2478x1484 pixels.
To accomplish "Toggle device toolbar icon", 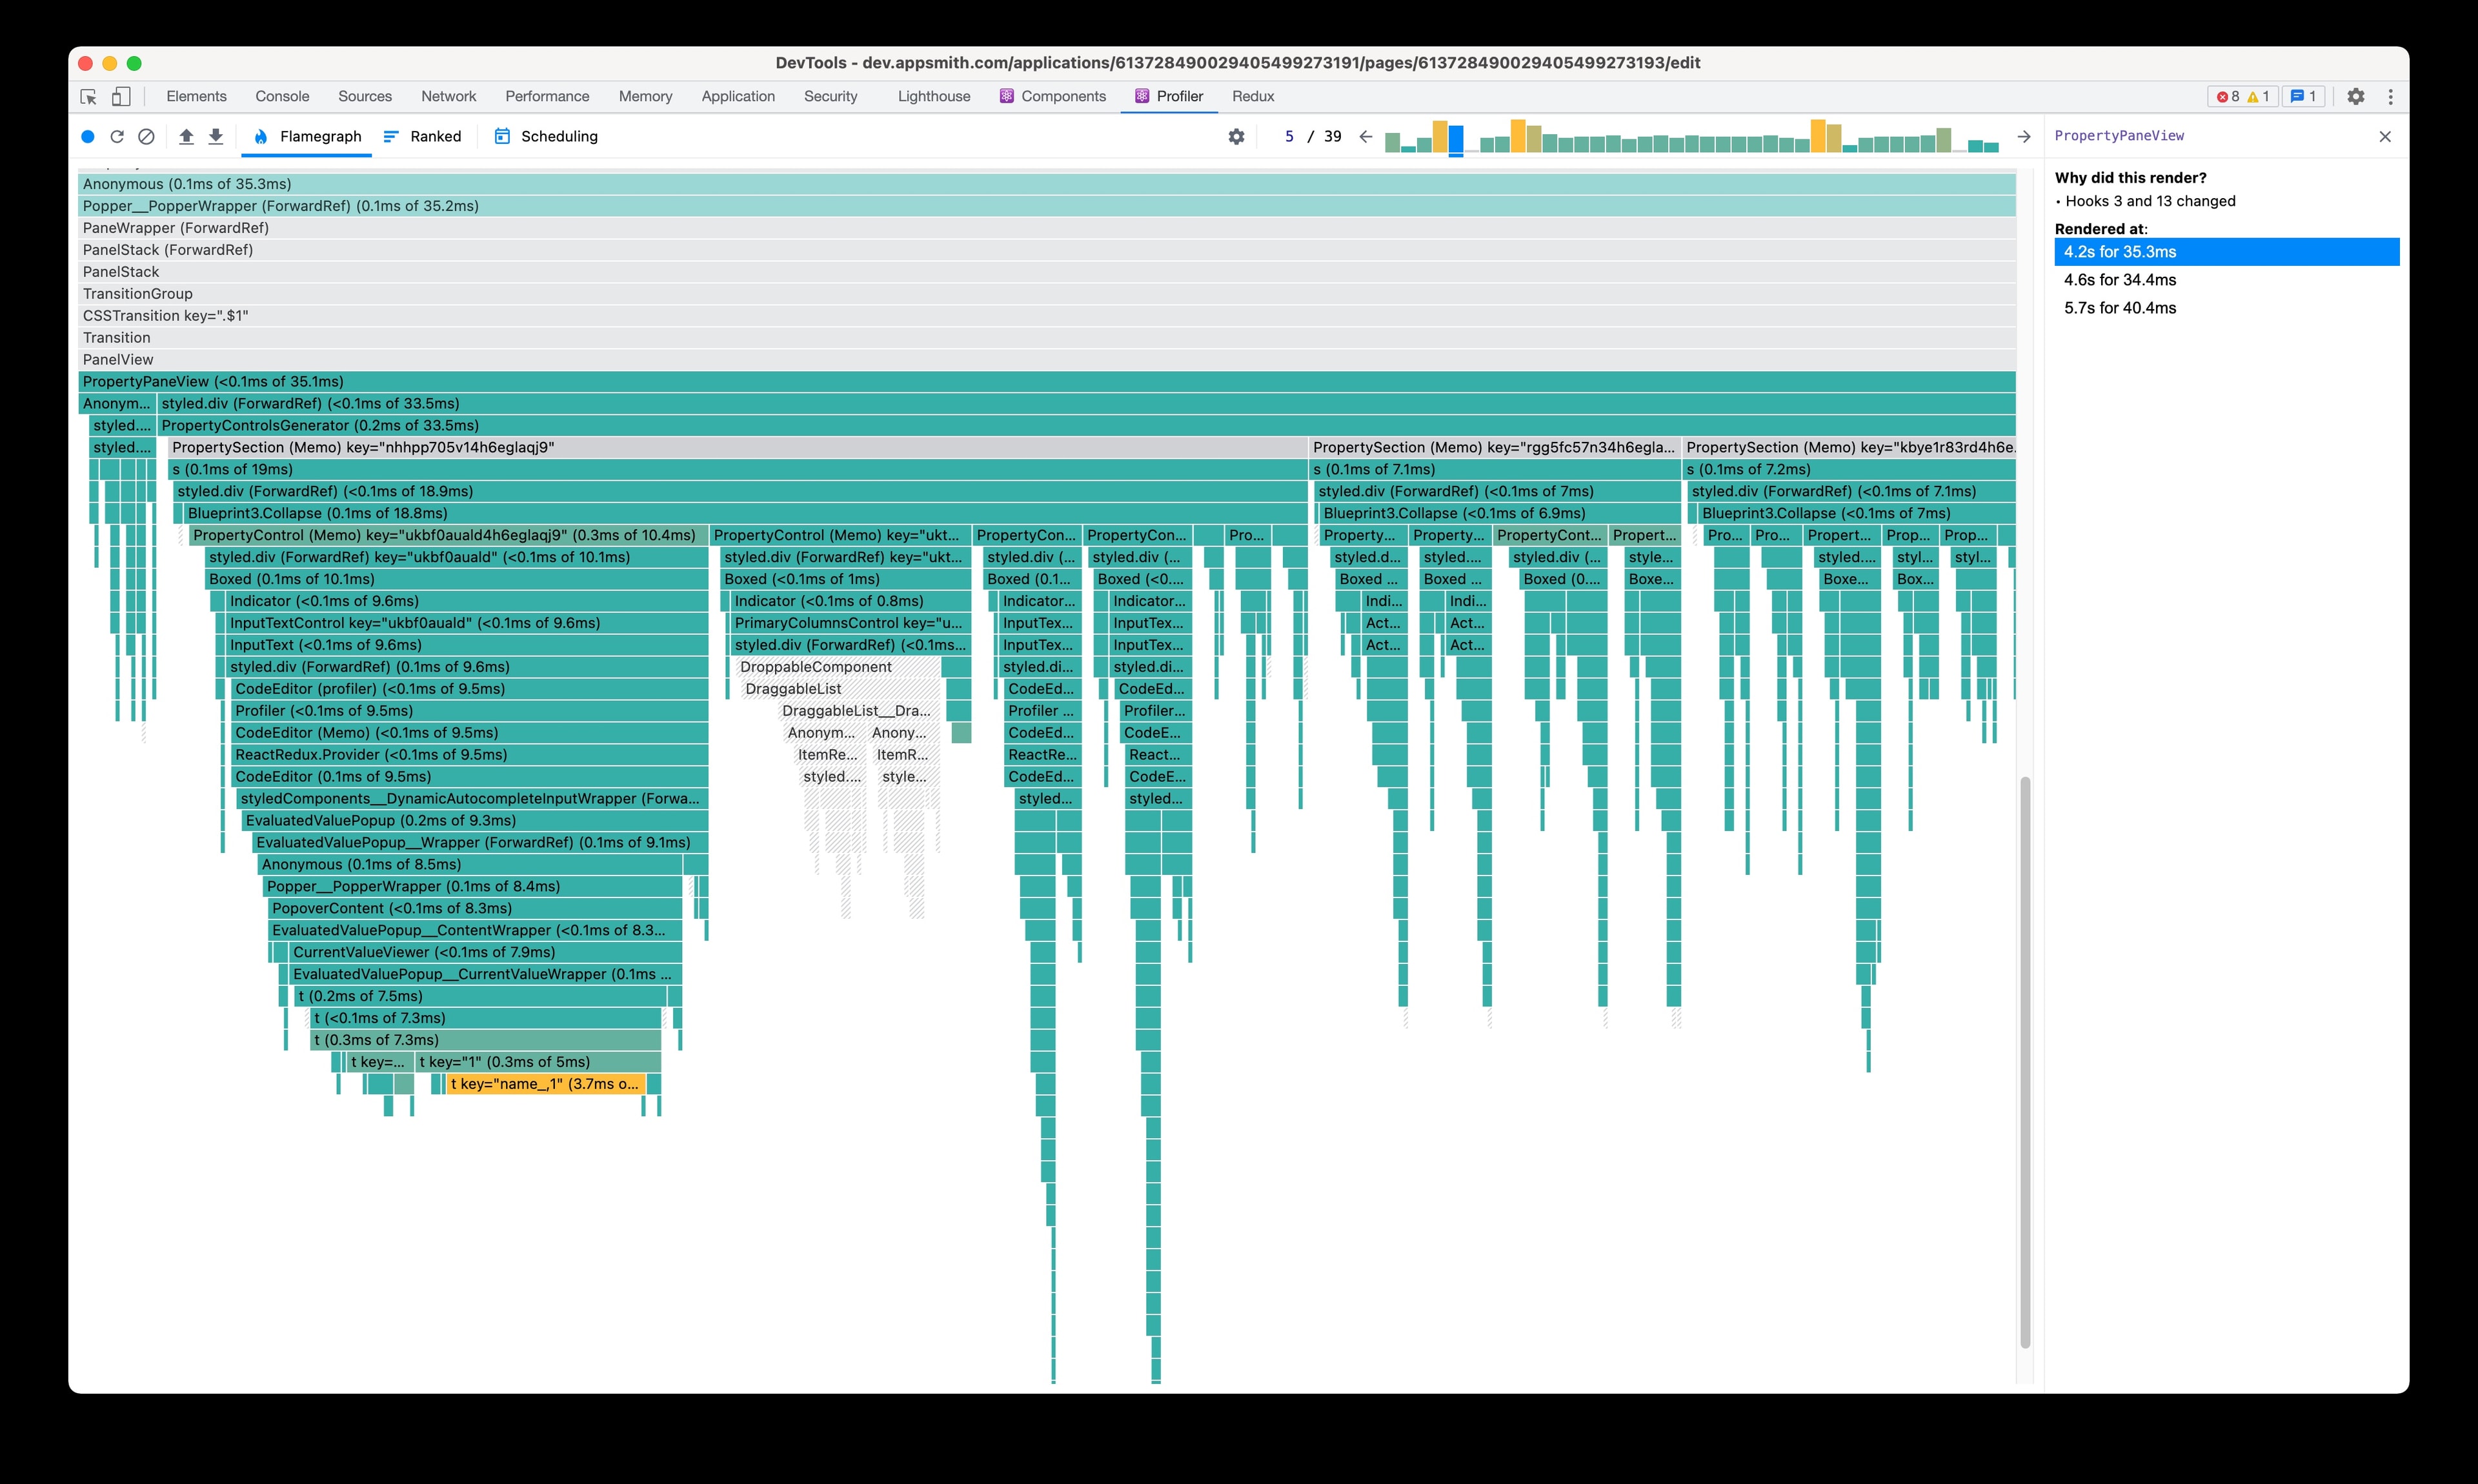I will [x=121, y=96].
